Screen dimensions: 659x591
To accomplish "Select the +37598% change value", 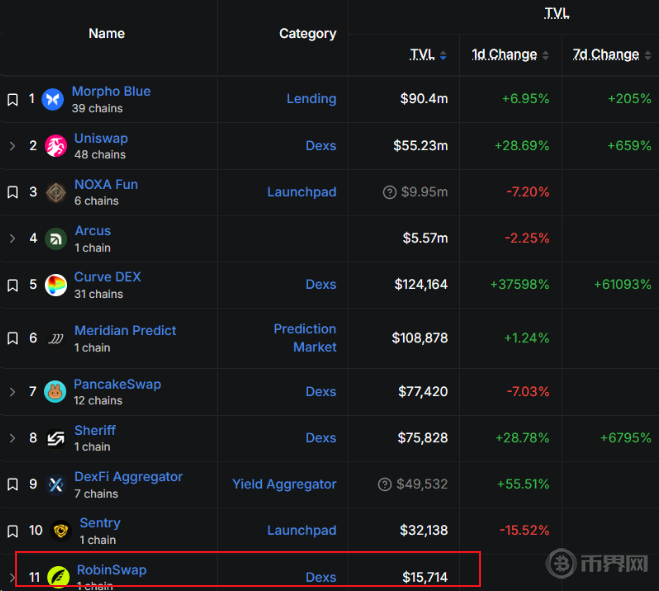I will point(519,285).
